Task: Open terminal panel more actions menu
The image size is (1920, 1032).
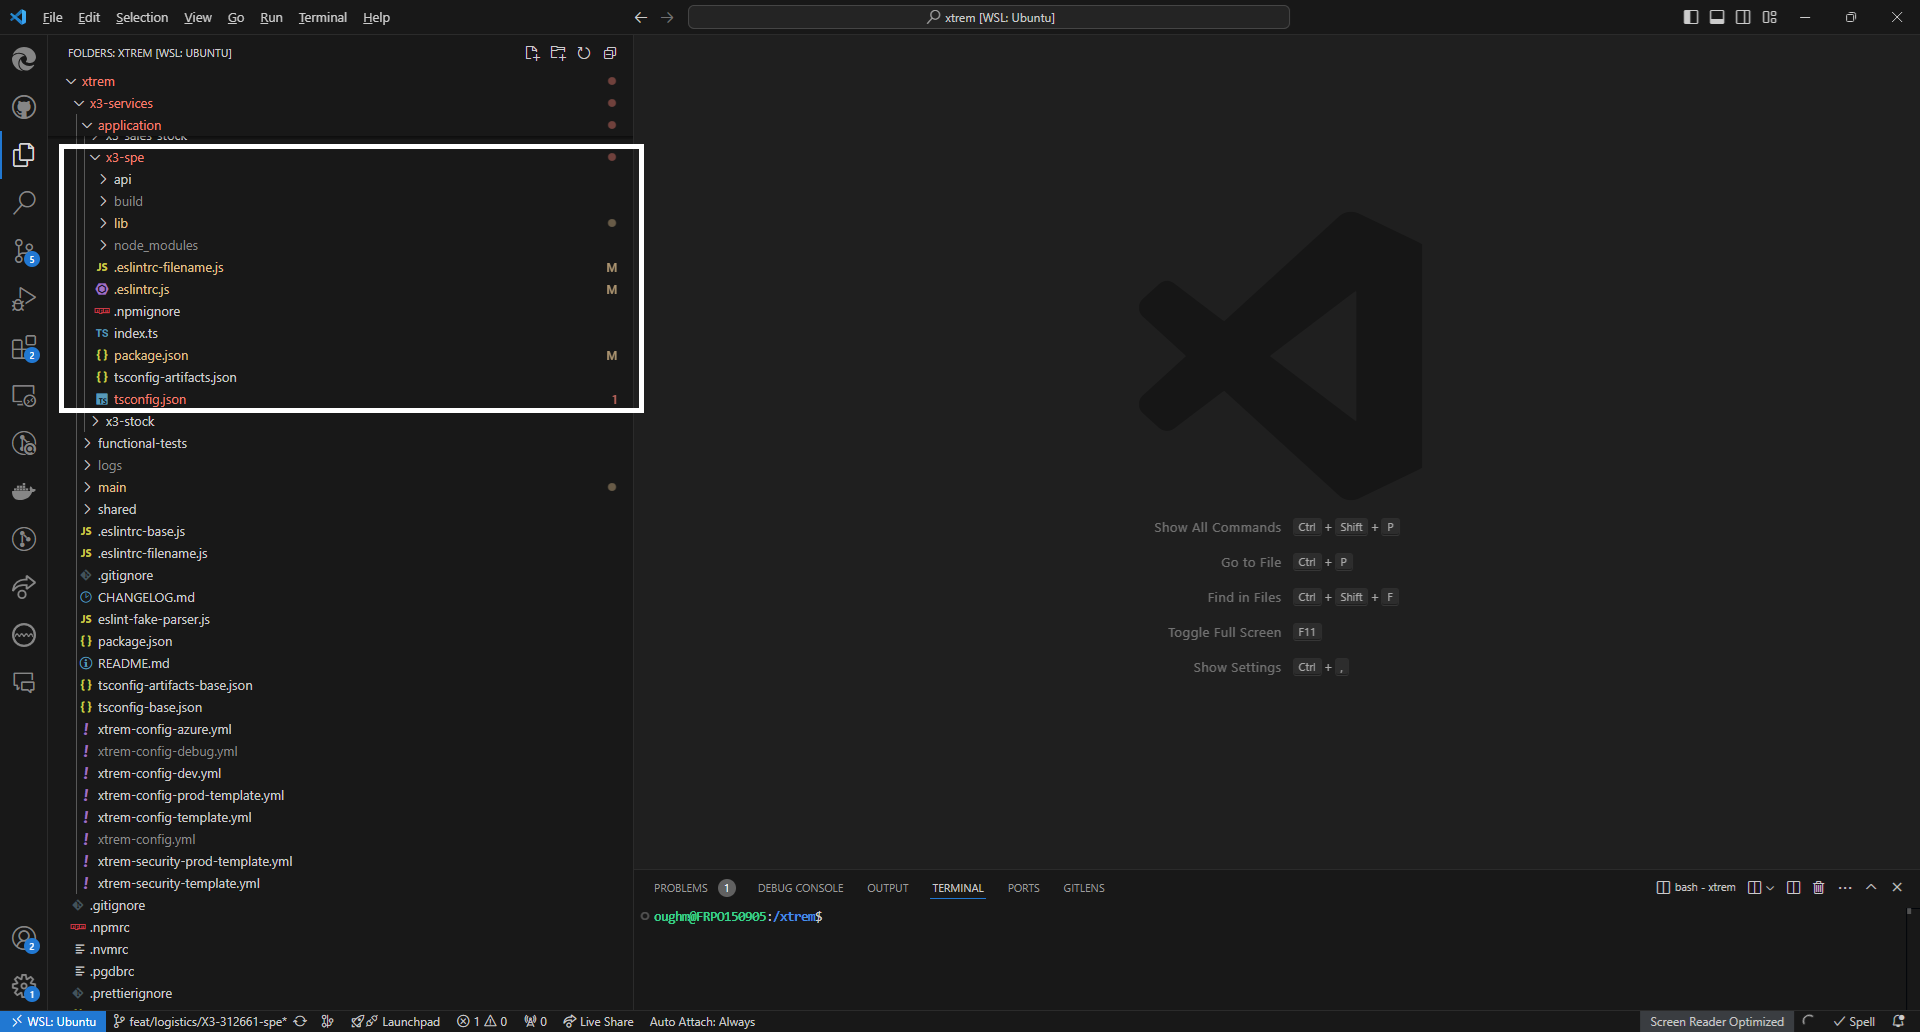Action: (1845, 887)
